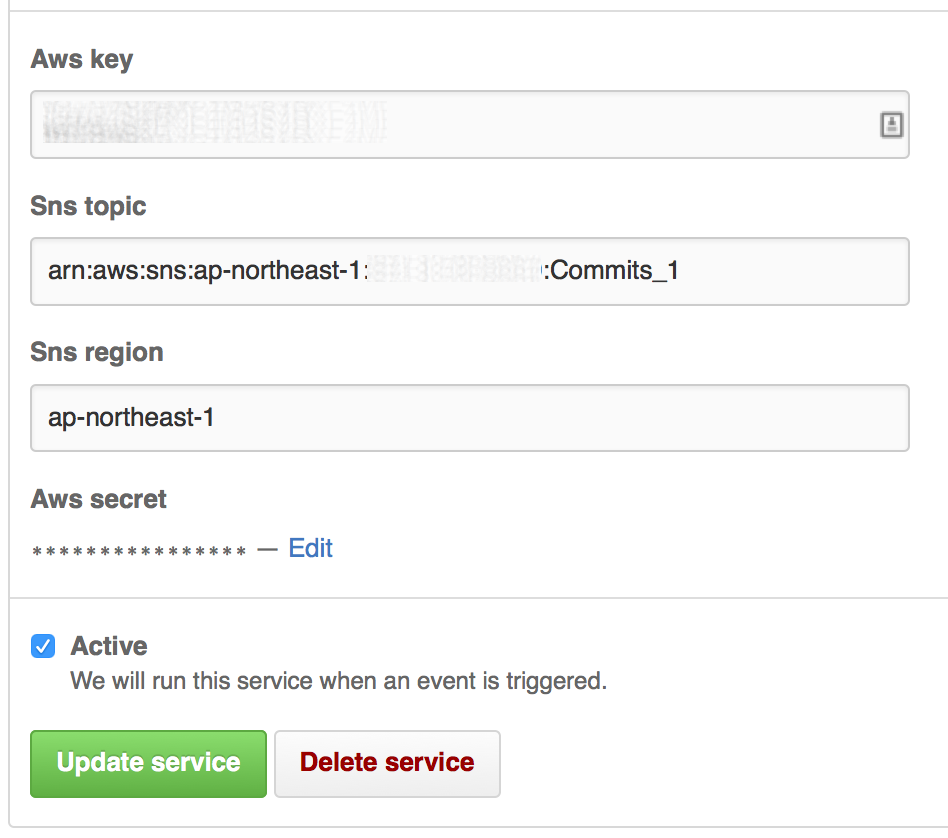Click the blurred account ID in Sns topic
This screenshot has height=838, width=948.
[x=453, y=270]
